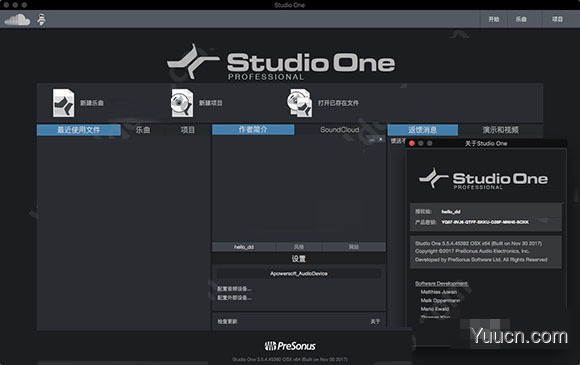Image resolution: width=580 pixels, height=365 pixels.
Task: Click the 配置外部设备... link
Action: click(x=234, y=298)
